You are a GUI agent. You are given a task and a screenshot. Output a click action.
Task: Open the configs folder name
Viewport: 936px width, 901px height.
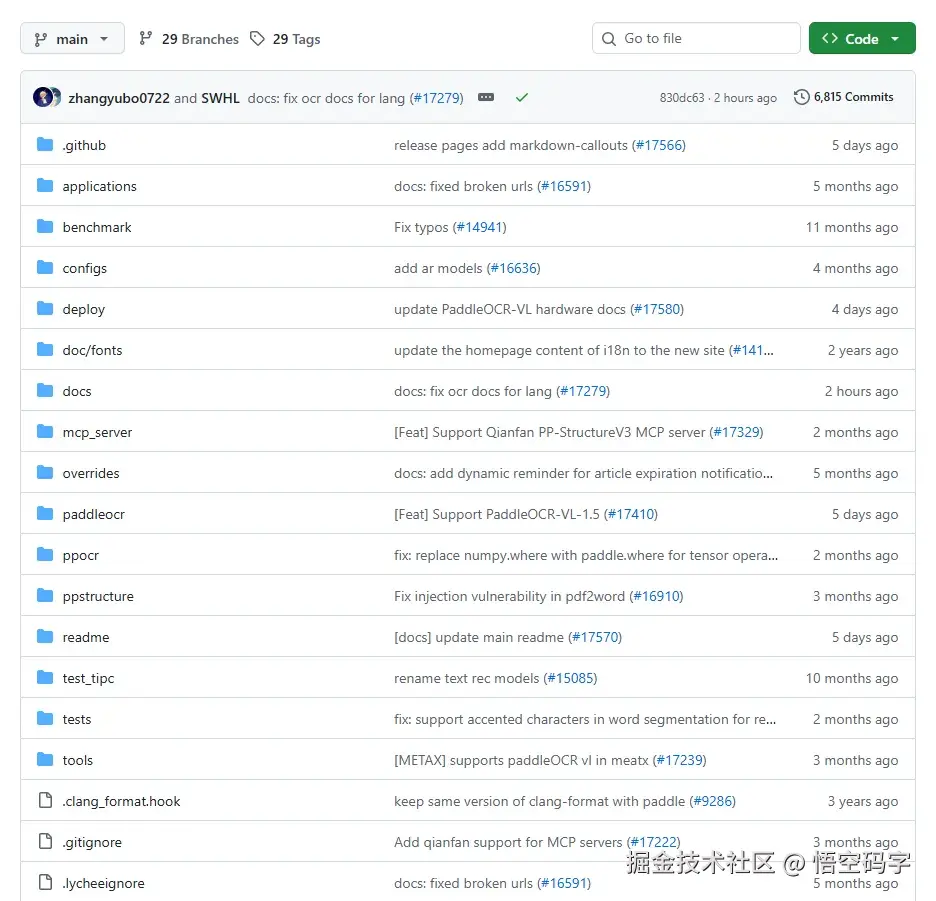tap(85, 269)
